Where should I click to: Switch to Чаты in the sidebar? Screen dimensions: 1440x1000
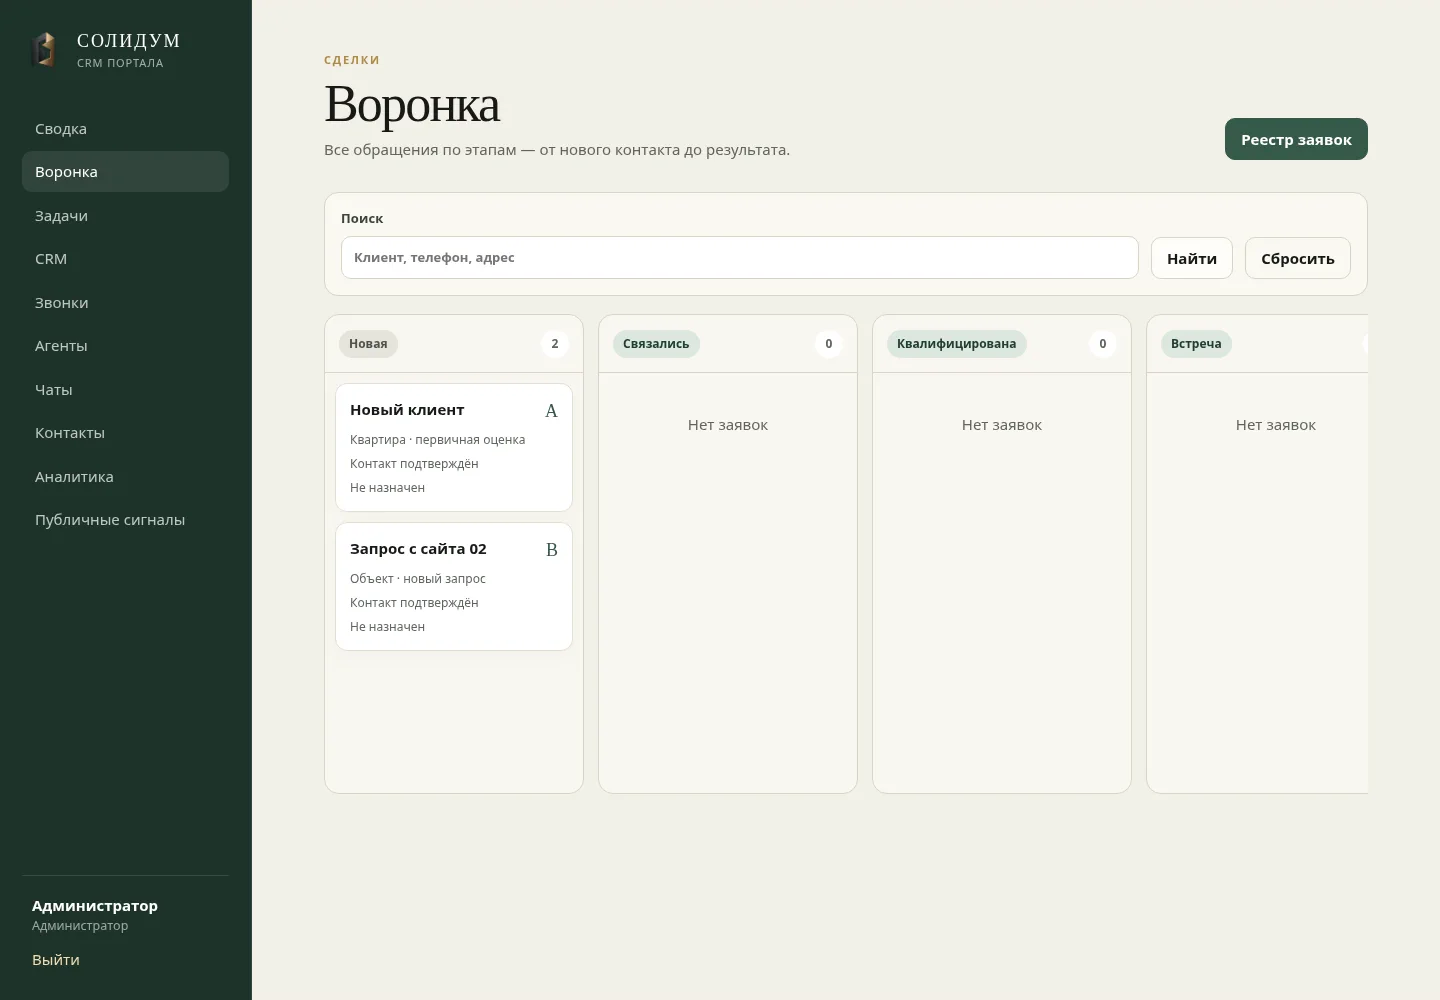coord(125,390)
